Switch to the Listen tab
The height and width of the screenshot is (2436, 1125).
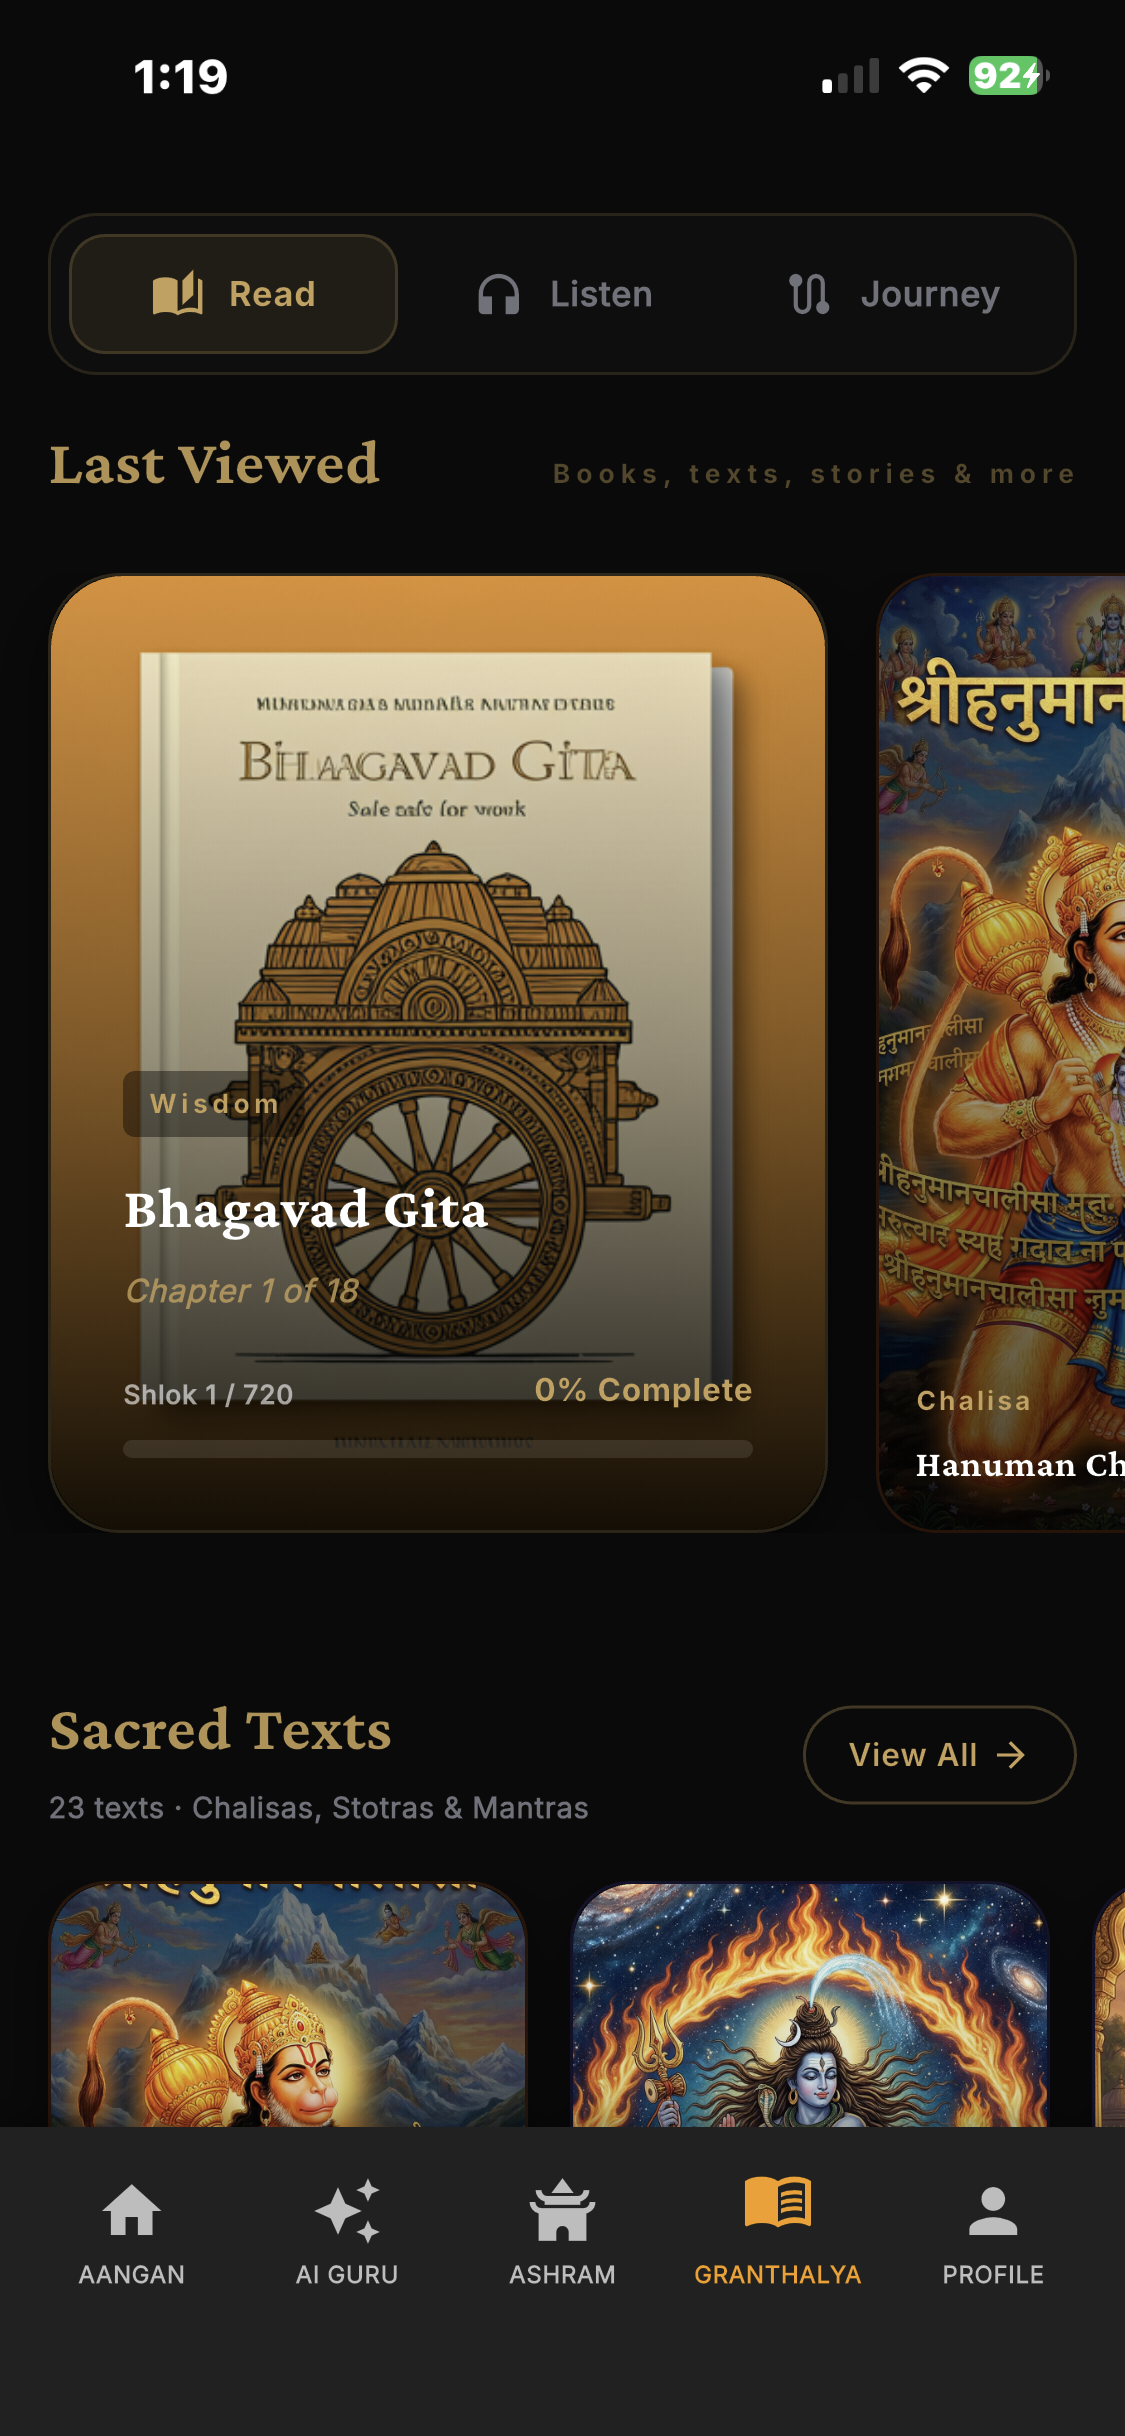(564, 294)
